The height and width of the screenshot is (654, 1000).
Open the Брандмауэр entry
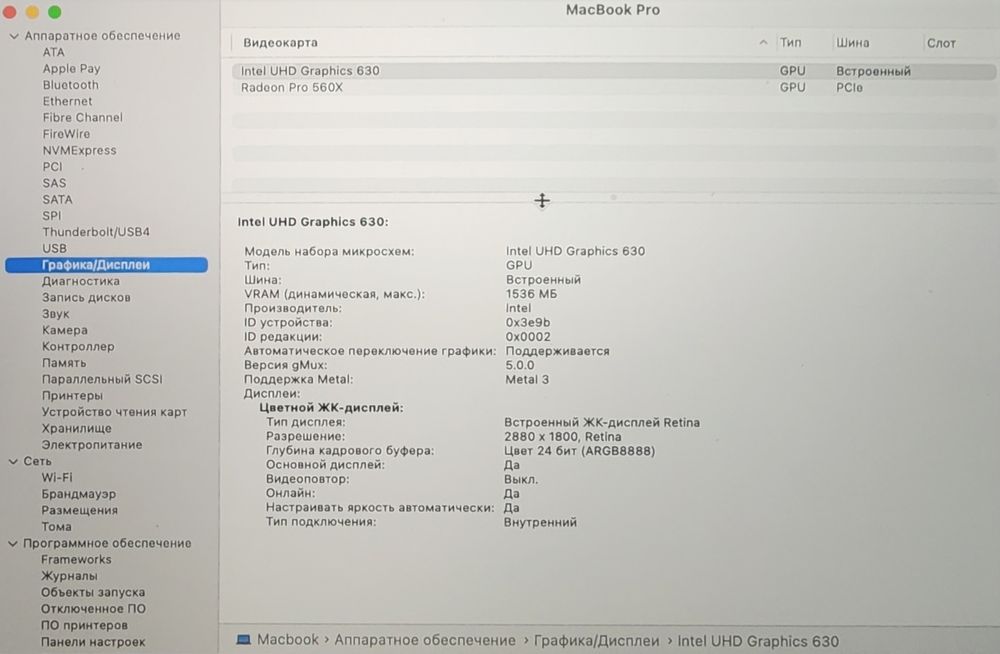click(x=79, y=494)
